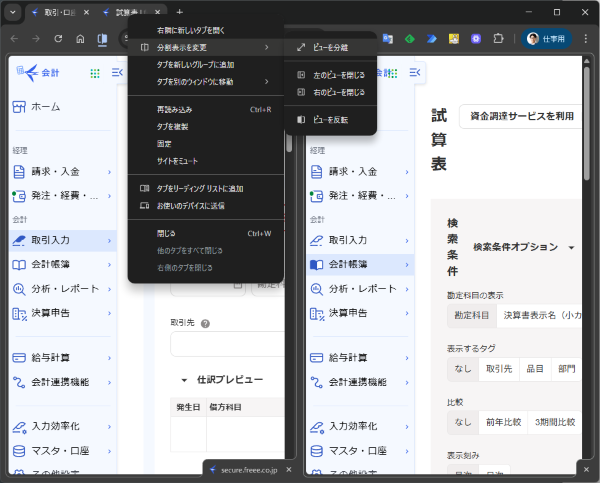Screen dimensions: 600x483
Task: Choose 品目 tag option
Action: coord(535,368)
